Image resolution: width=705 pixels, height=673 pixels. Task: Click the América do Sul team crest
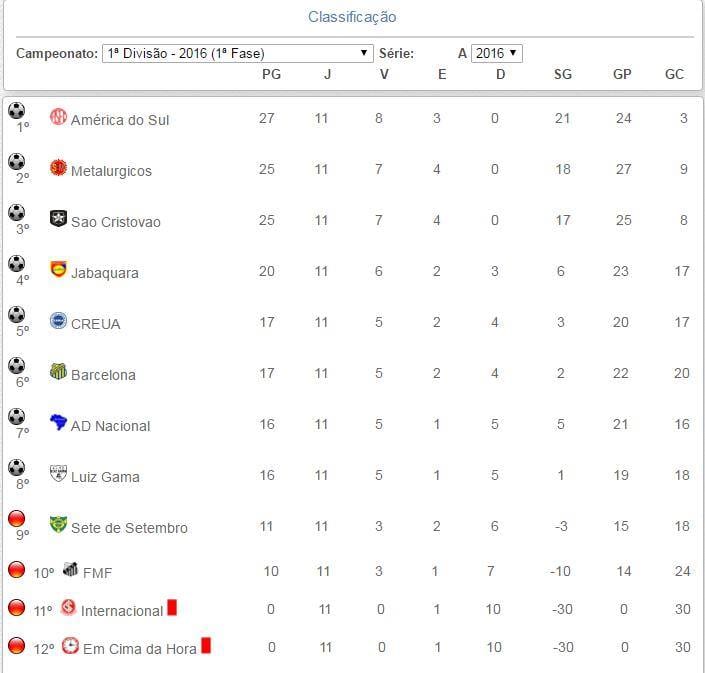point(58,117)
